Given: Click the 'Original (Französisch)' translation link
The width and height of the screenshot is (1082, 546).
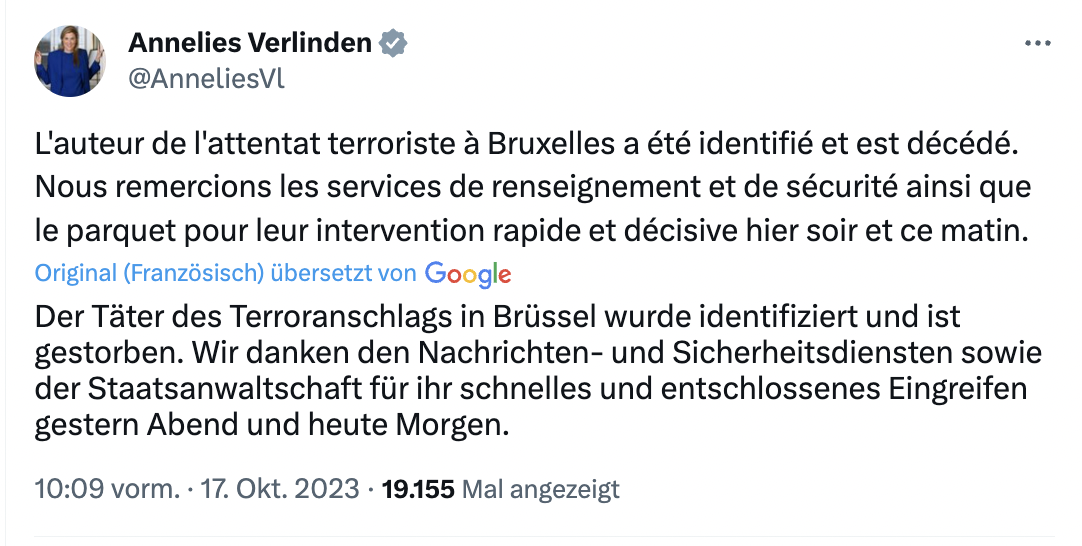Looking at the screenshot, I should 148,272.
